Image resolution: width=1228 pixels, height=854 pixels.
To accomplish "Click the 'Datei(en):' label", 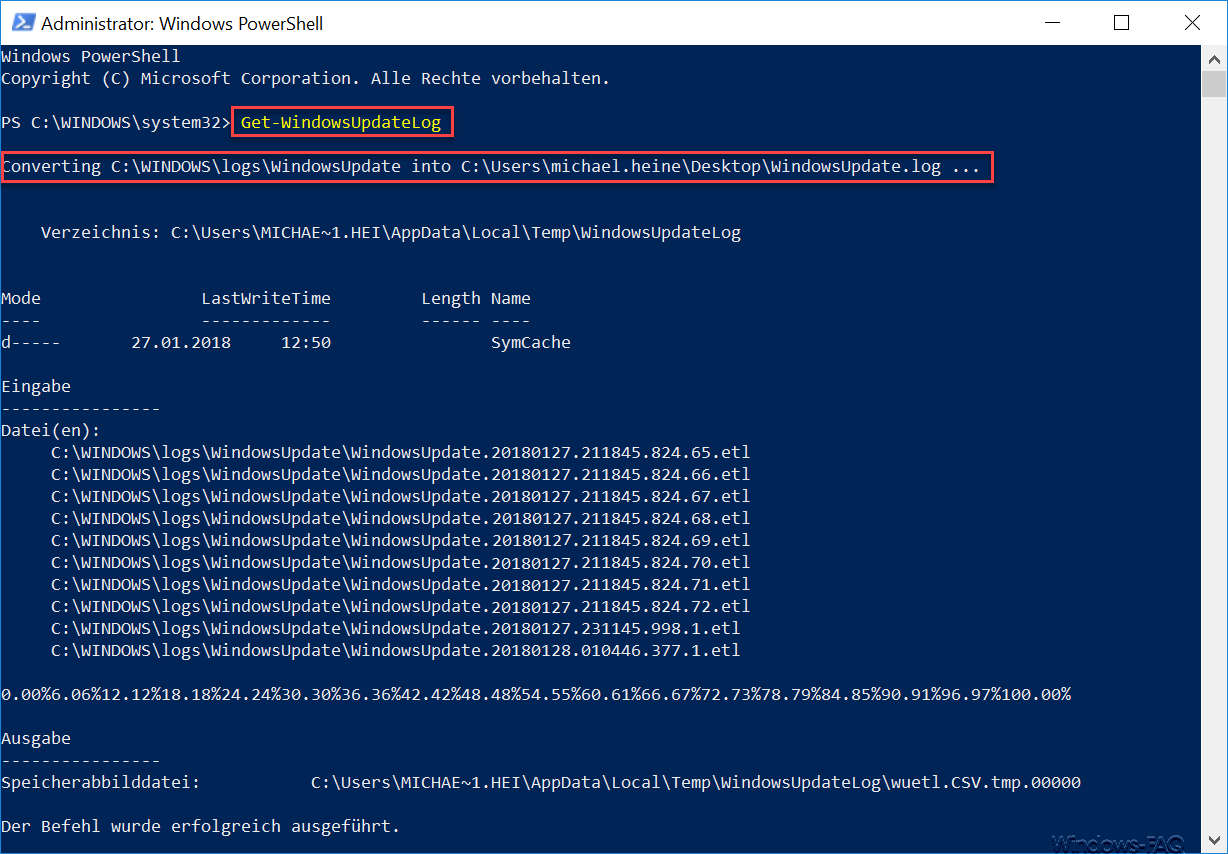I will (x=51, y=430).
